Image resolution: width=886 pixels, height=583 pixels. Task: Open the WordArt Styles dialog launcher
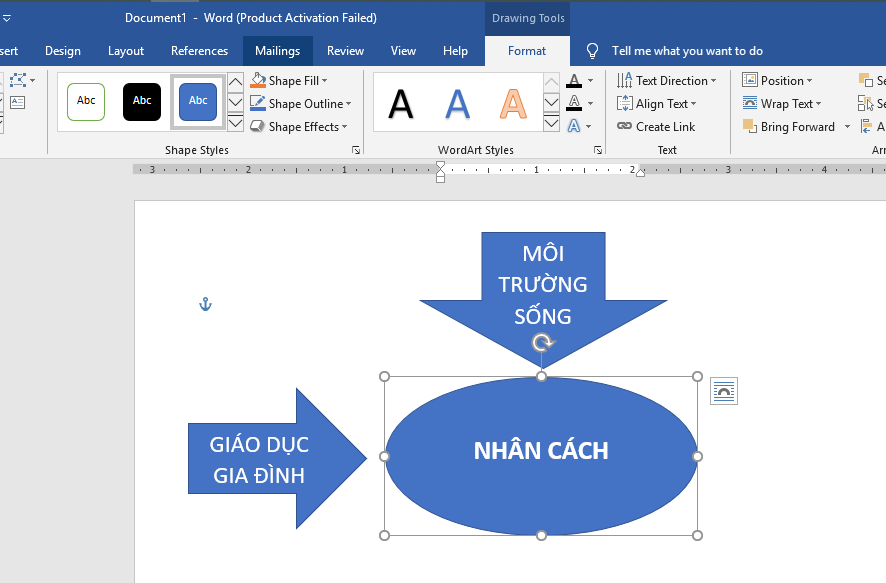pyautogui.click(x=598, y=150)
